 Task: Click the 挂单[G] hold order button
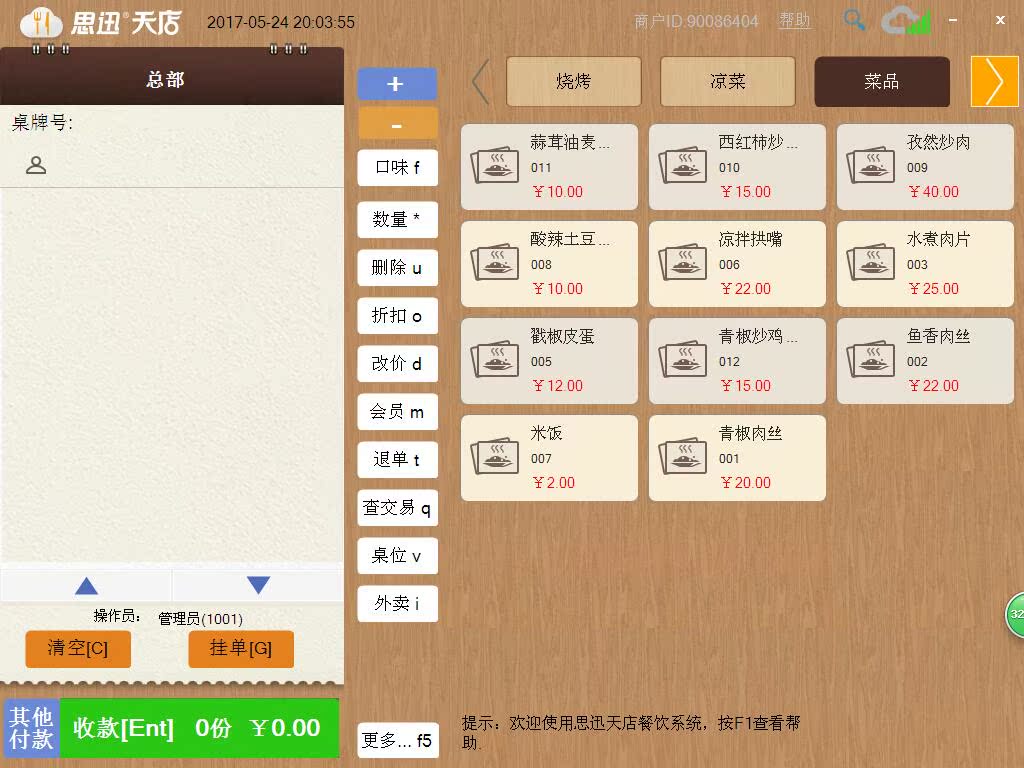[x=241, y=648]
